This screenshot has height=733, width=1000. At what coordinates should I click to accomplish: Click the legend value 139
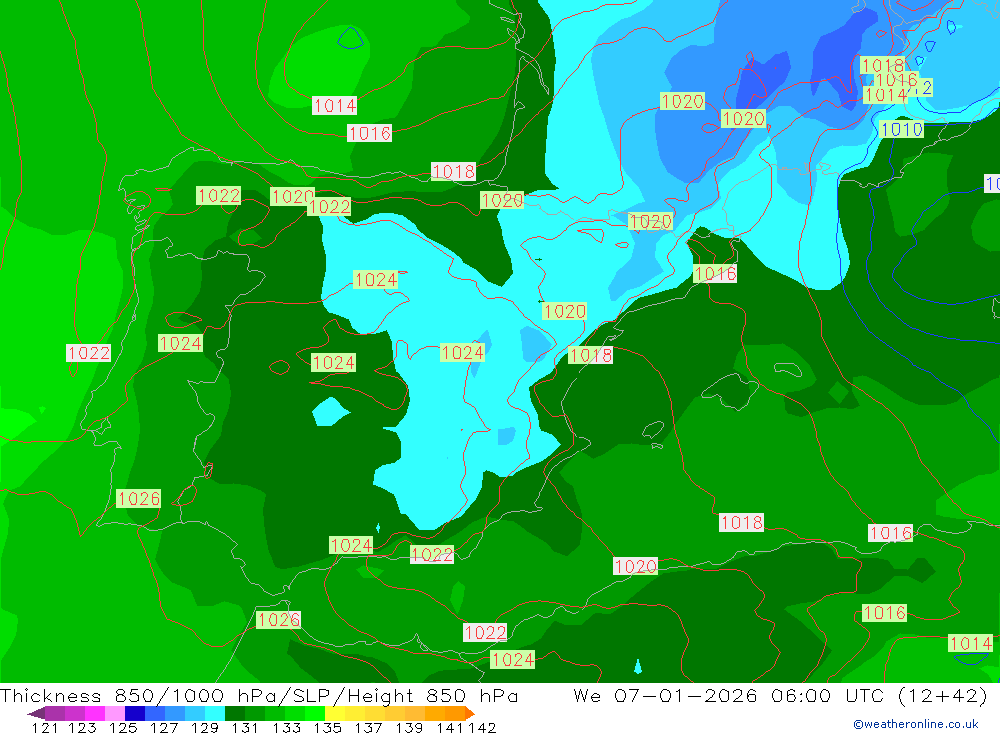click(409, 727)
